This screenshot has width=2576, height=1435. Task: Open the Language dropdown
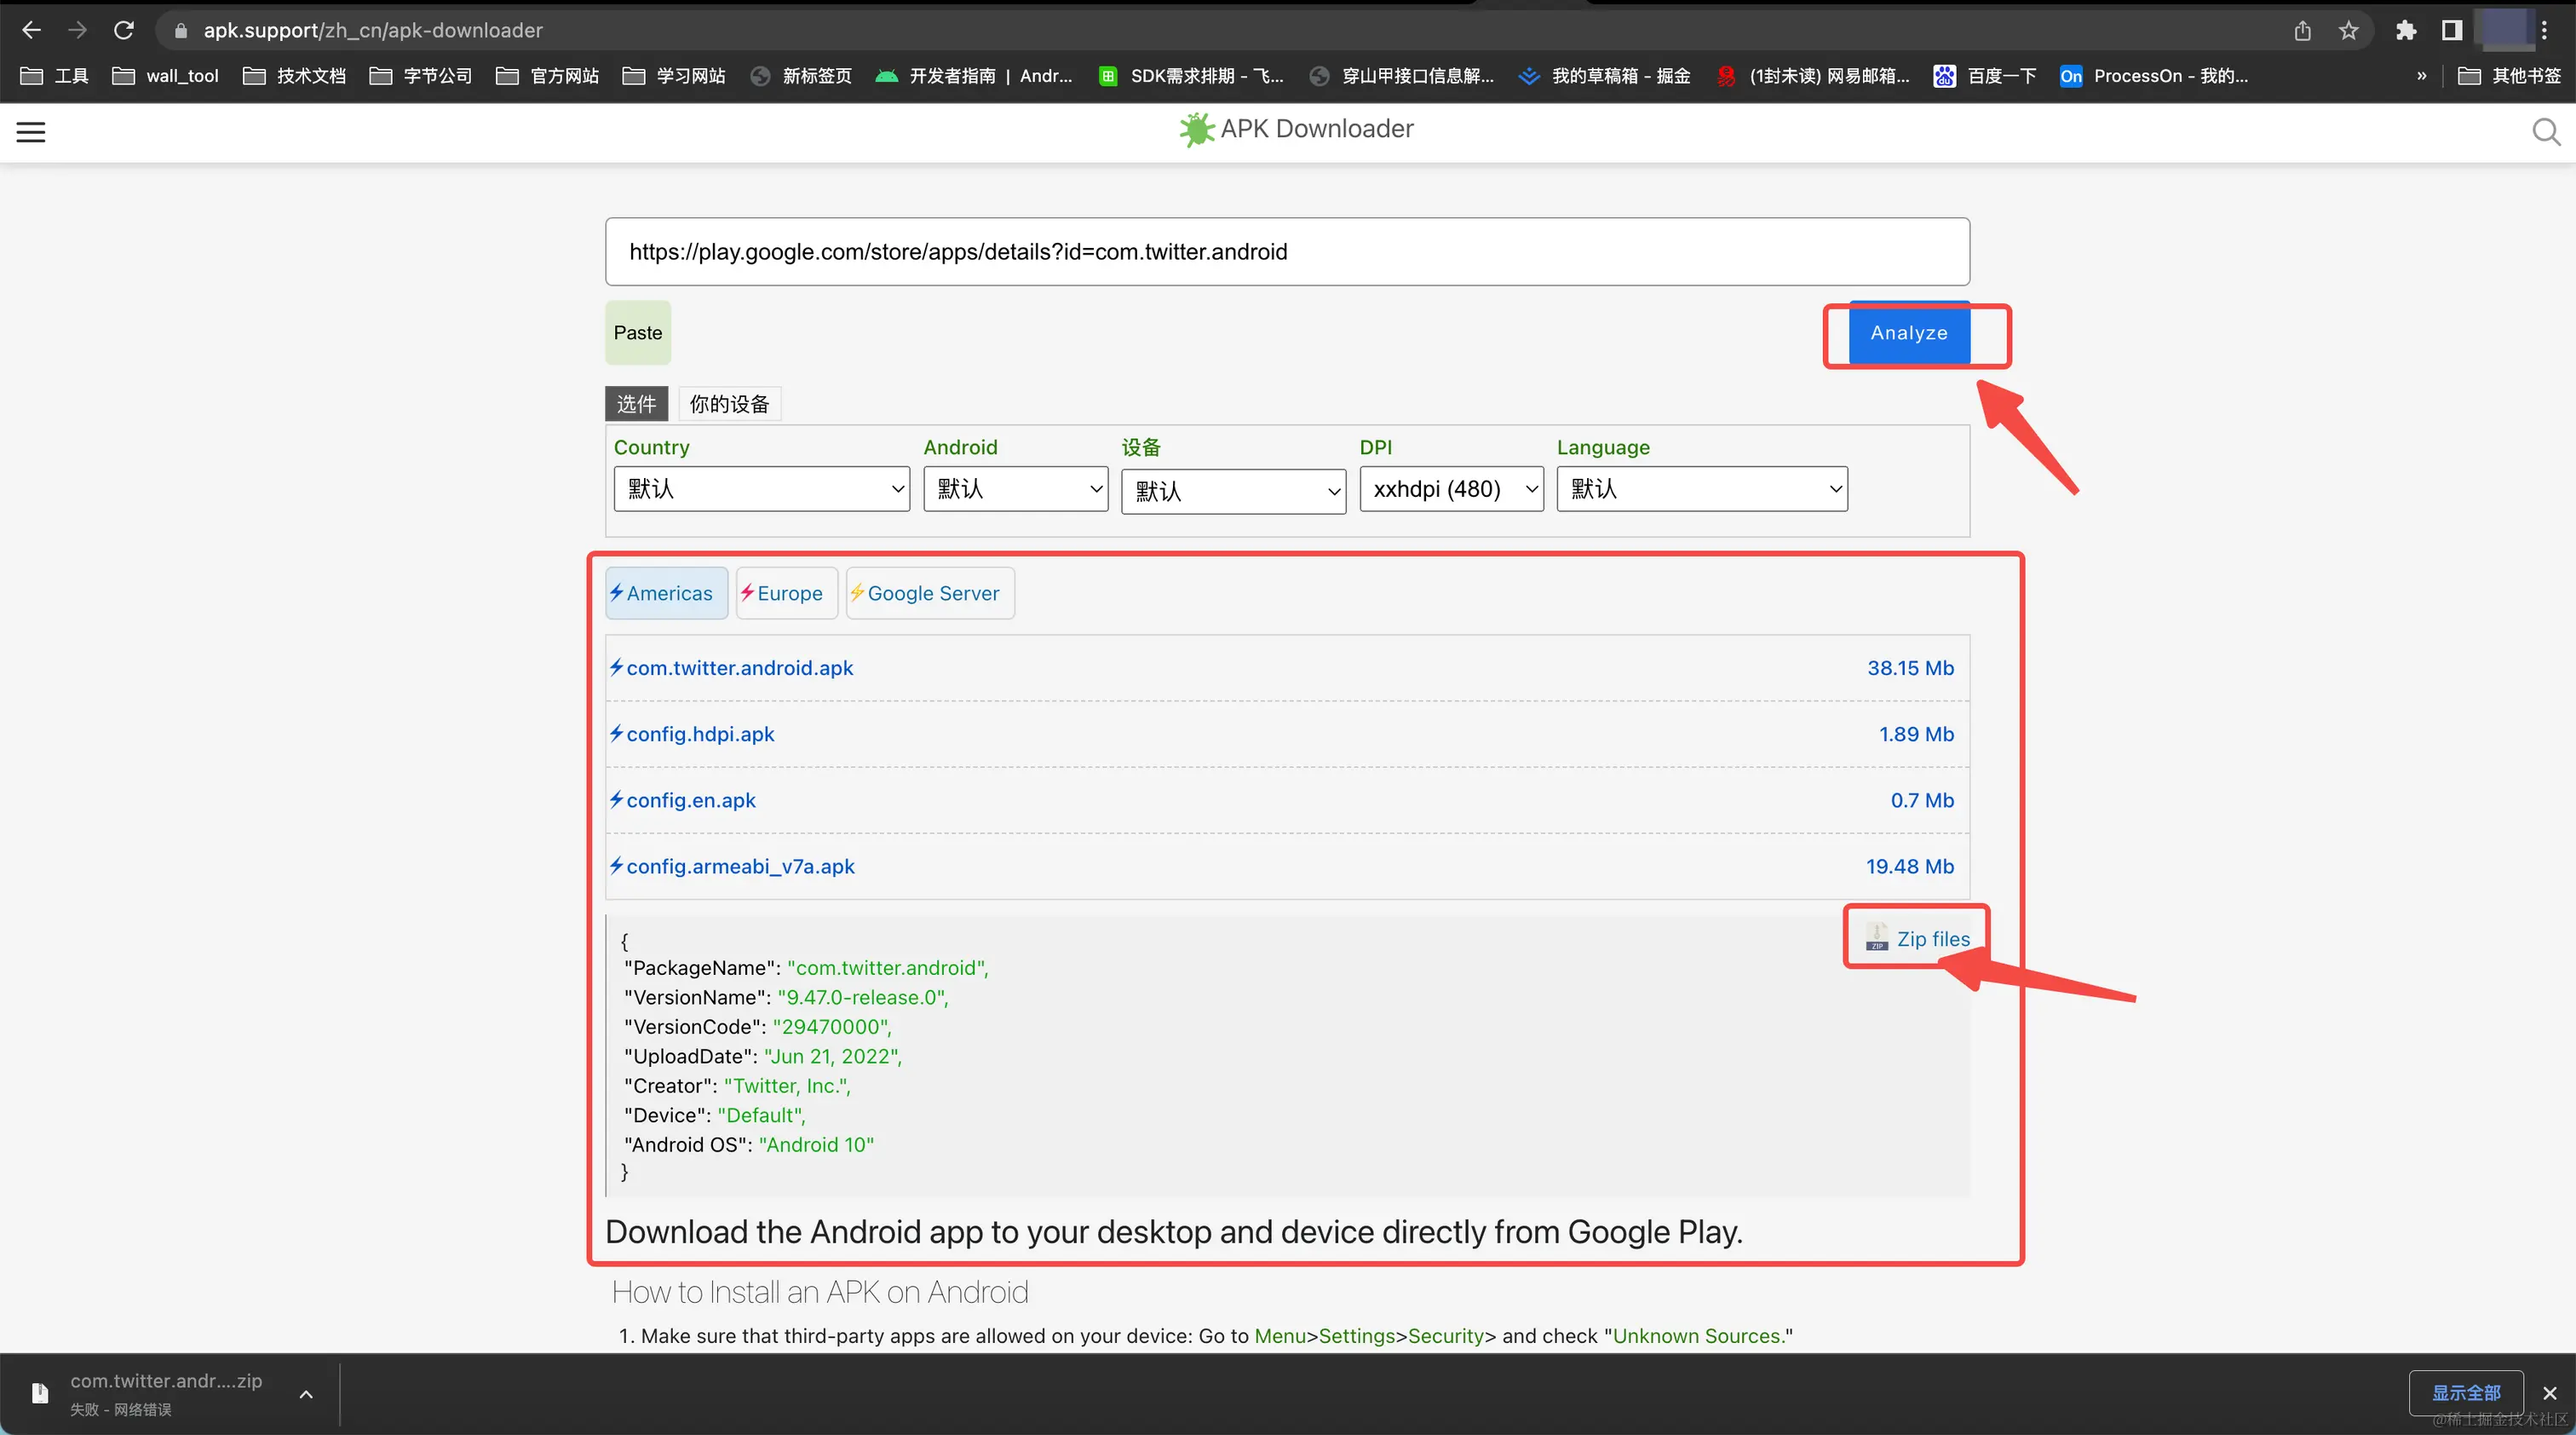pos(1702,489)
